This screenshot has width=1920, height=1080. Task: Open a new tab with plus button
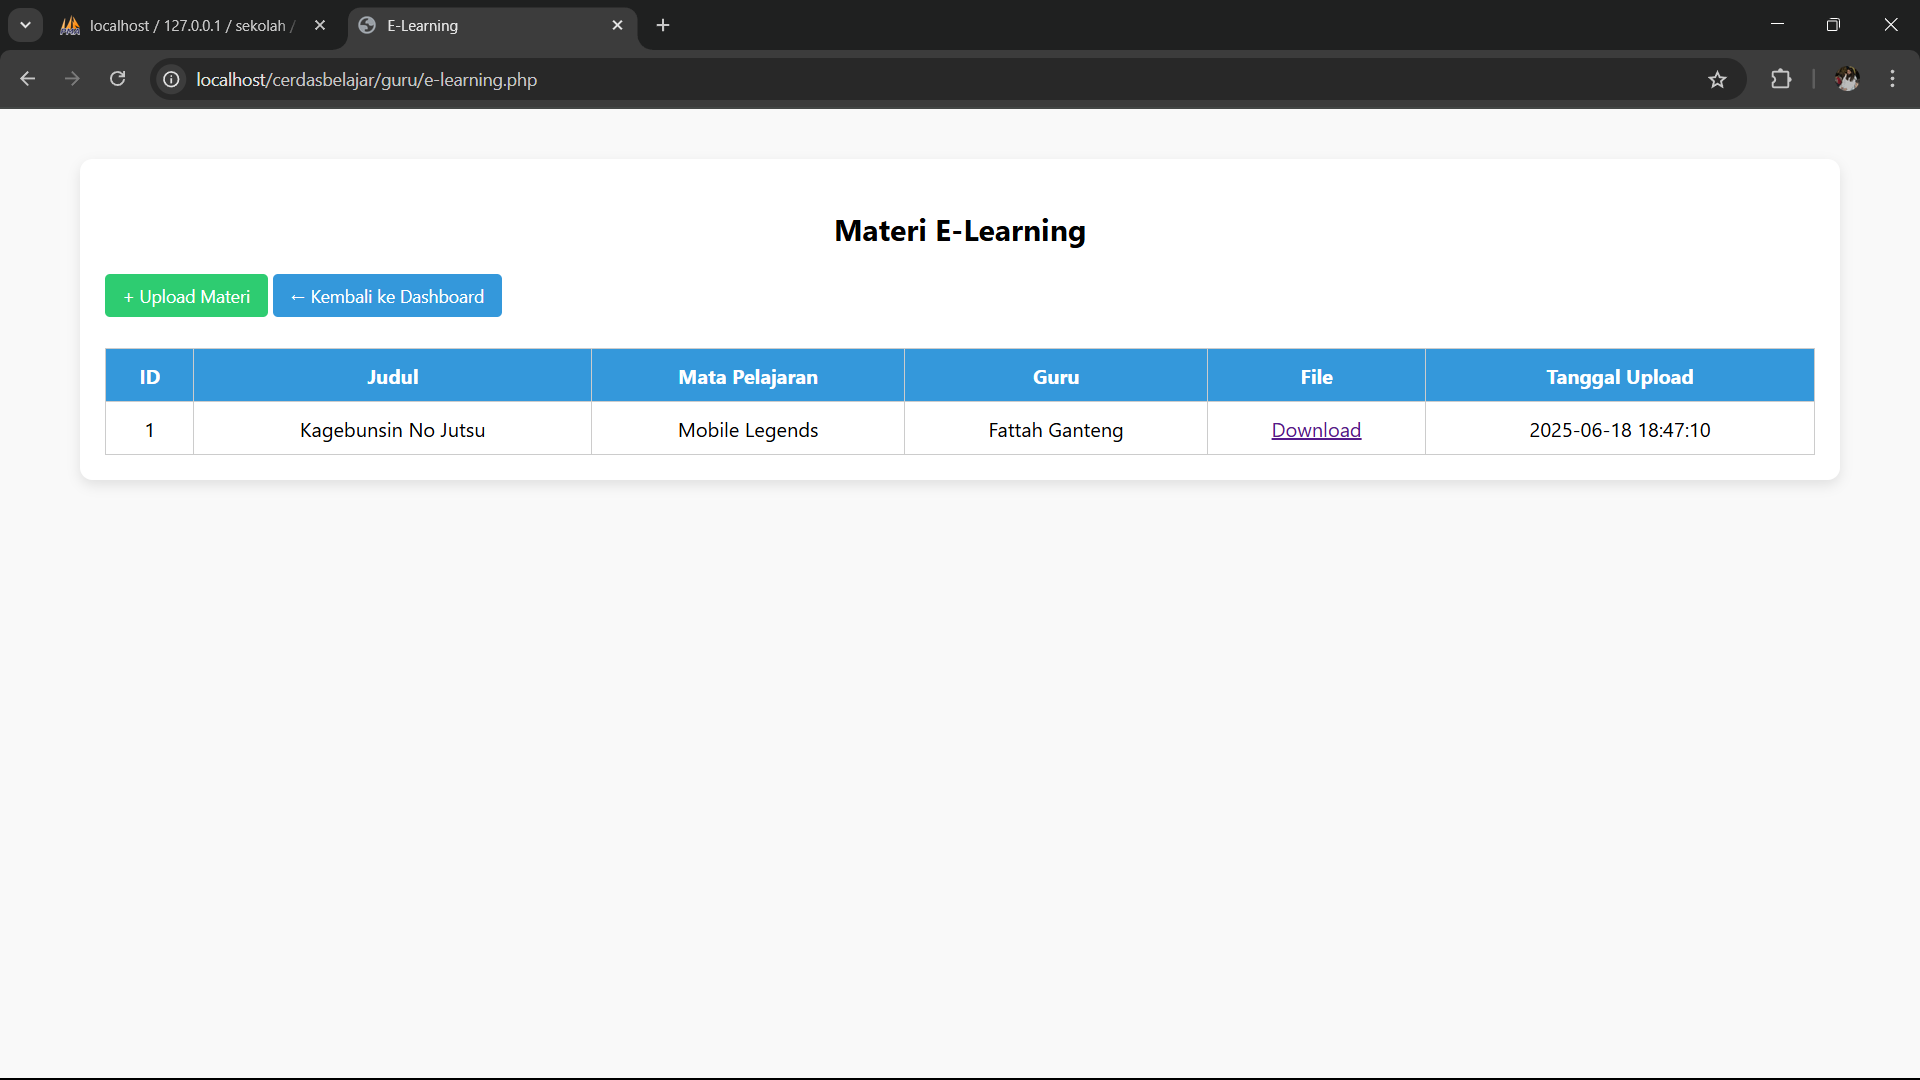pos(663,25)
